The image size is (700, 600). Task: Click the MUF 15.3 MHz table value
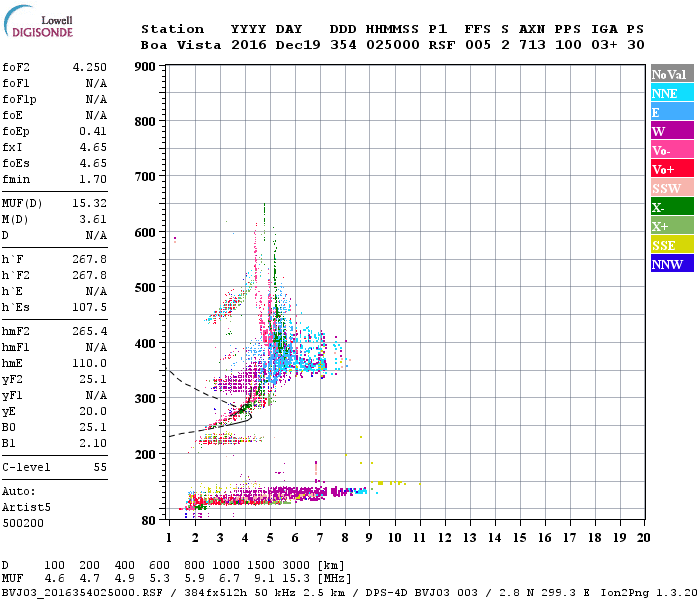(x=296, y=579)
